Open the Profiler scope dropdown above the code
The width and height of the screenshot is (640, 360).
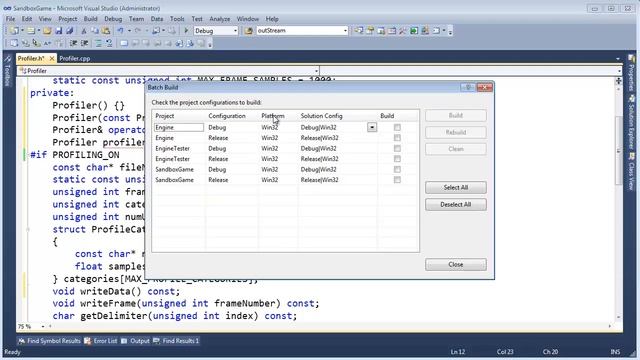pyautogui.click(x=316, y=71)
